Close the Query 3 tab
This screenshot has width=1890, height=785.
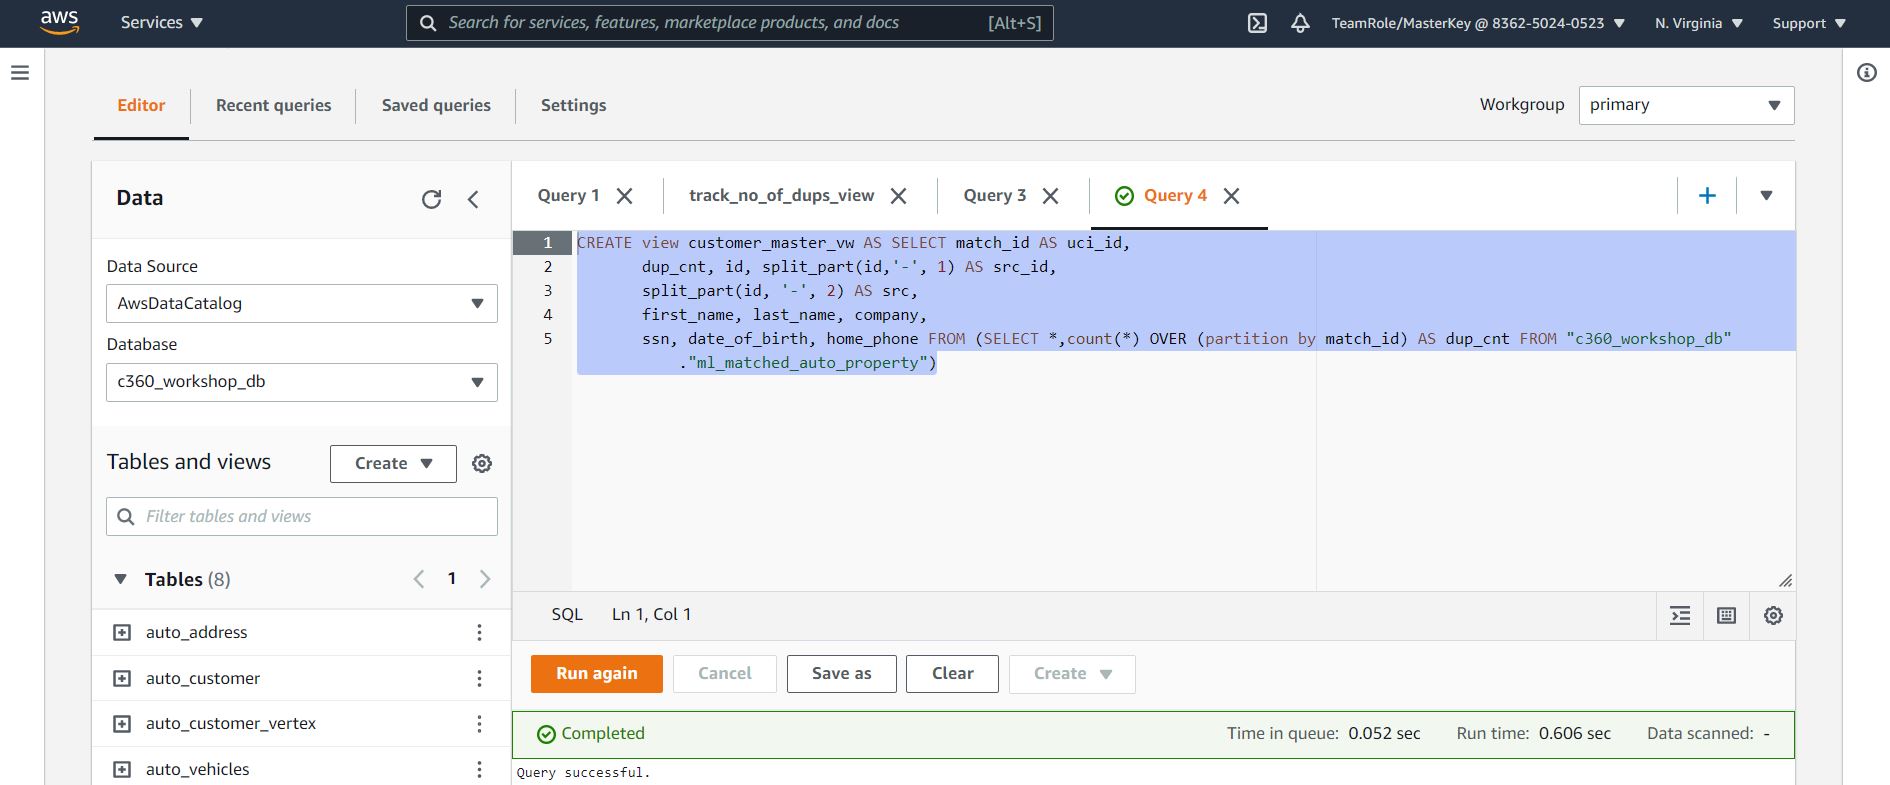click(x=1051, y=196)
